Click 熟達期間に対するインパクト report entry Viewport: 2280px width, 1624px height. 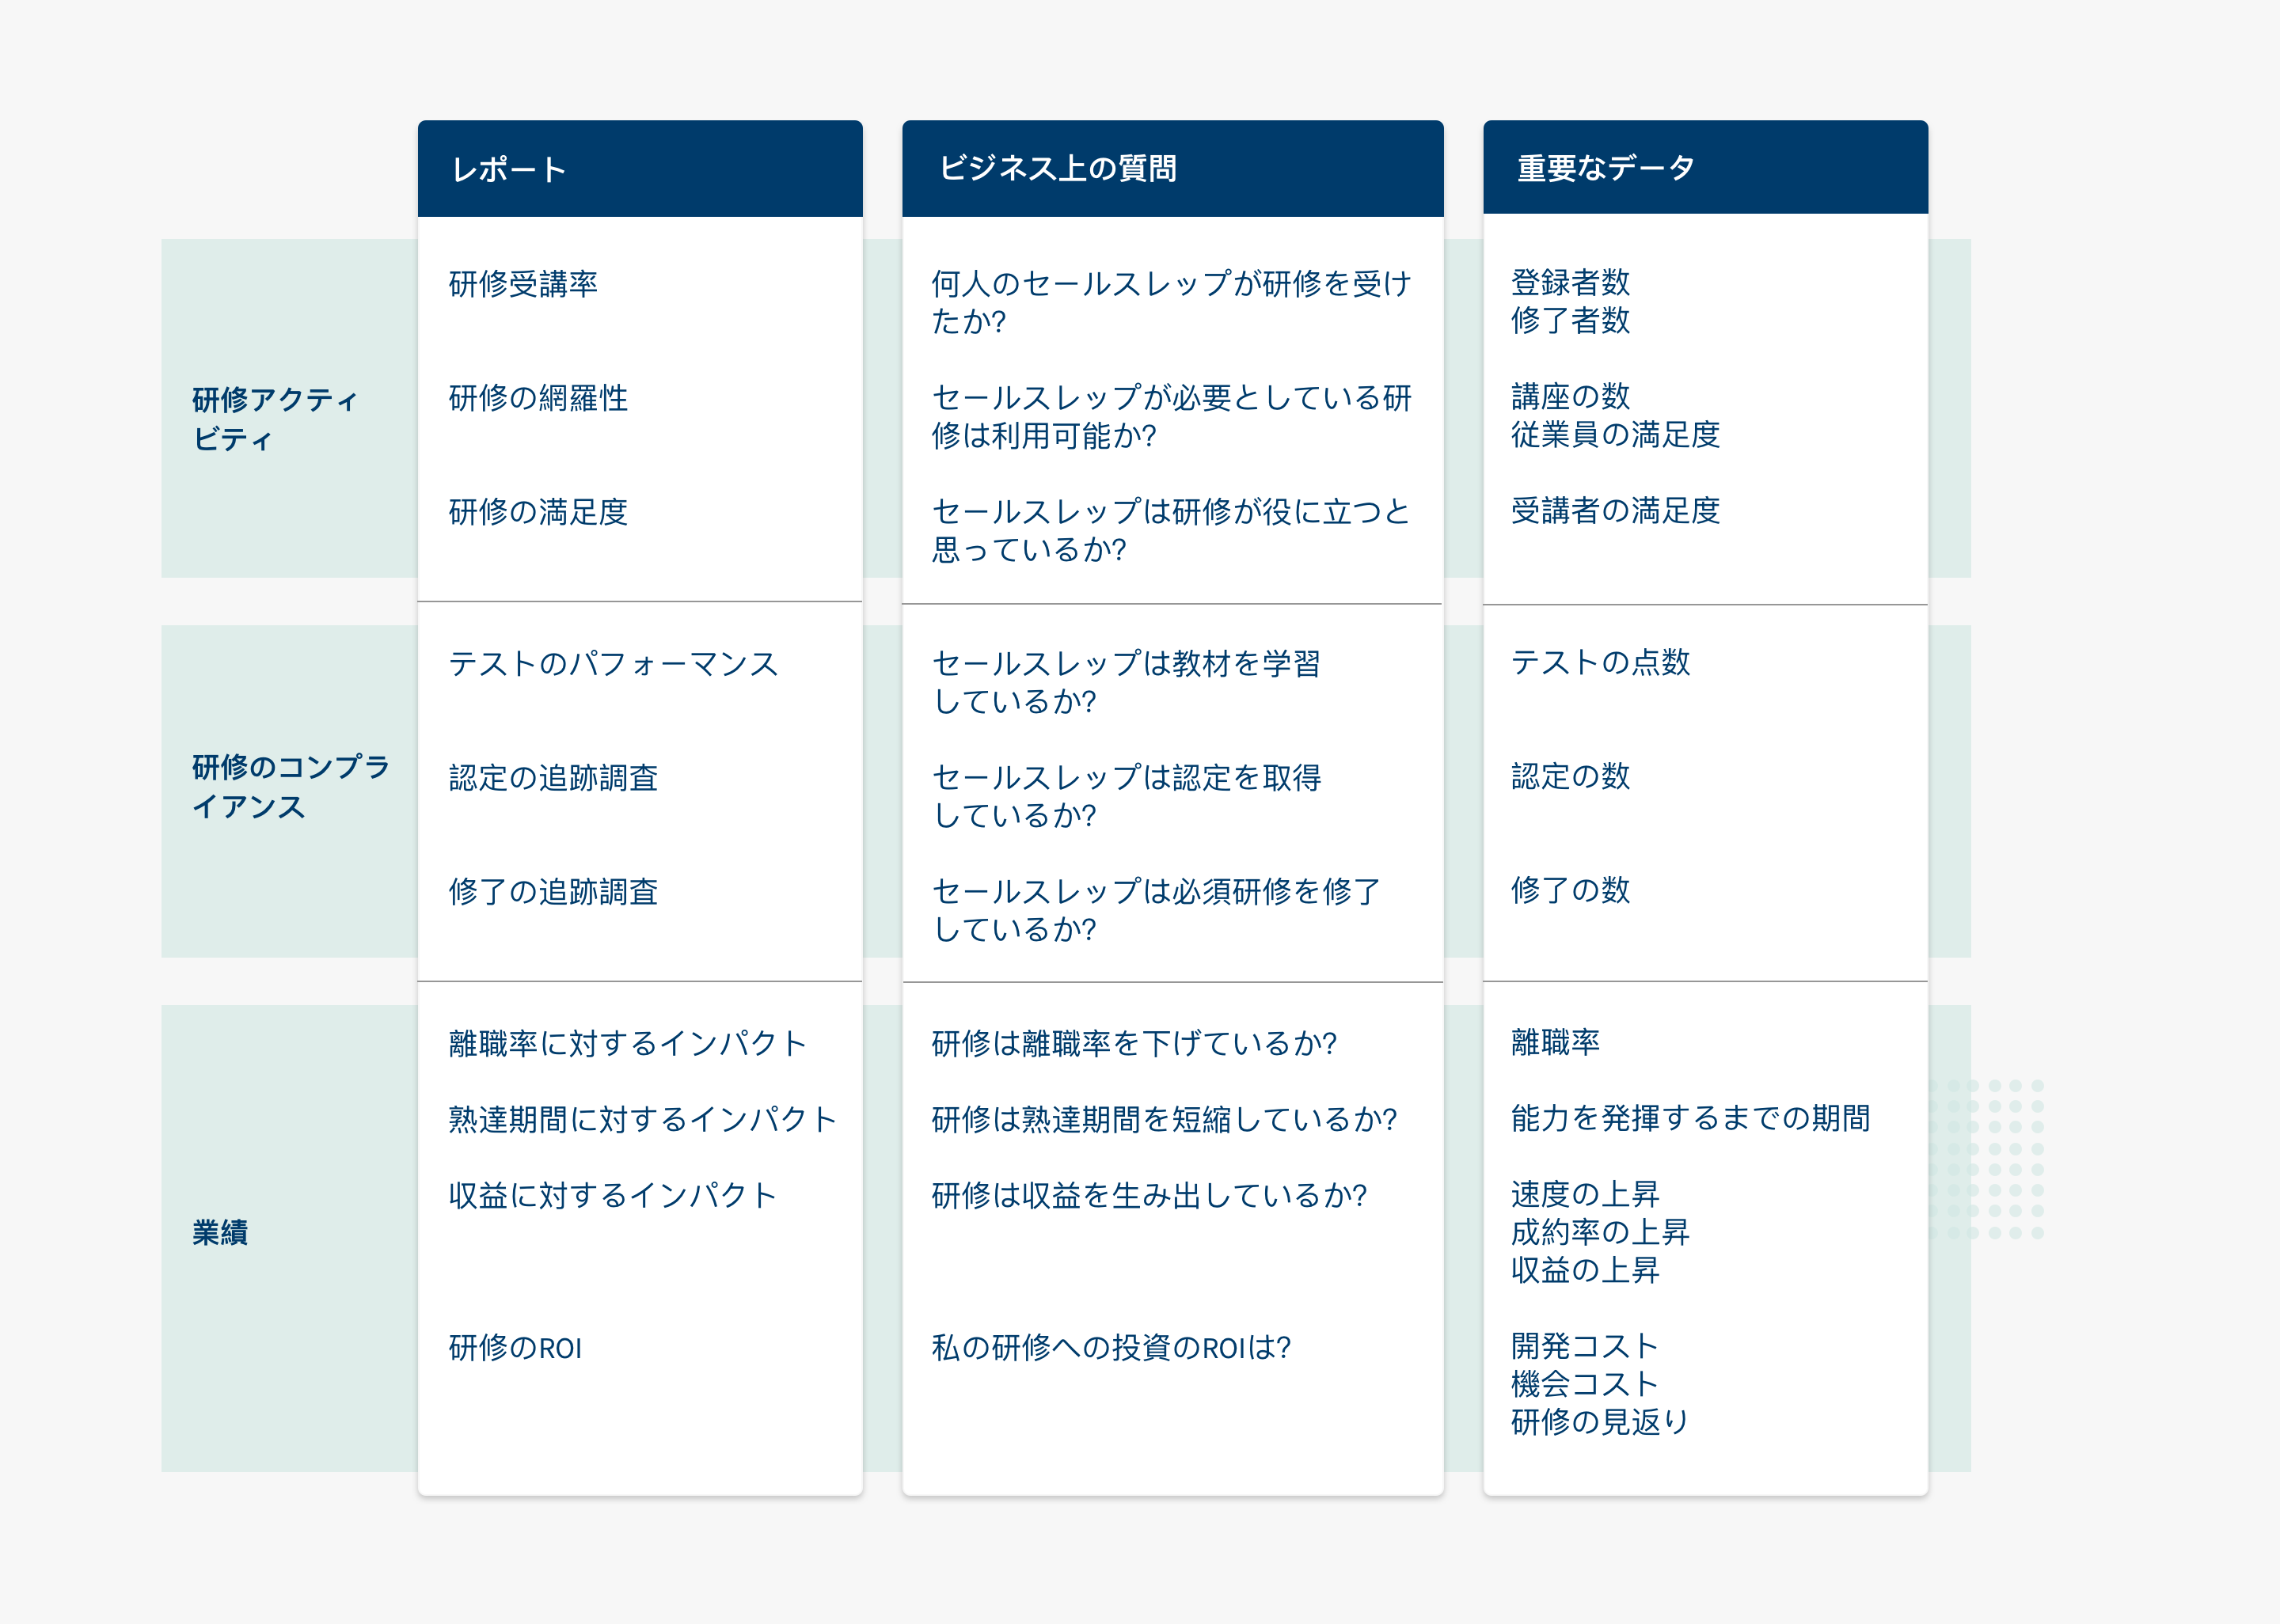click(643, 1120)
